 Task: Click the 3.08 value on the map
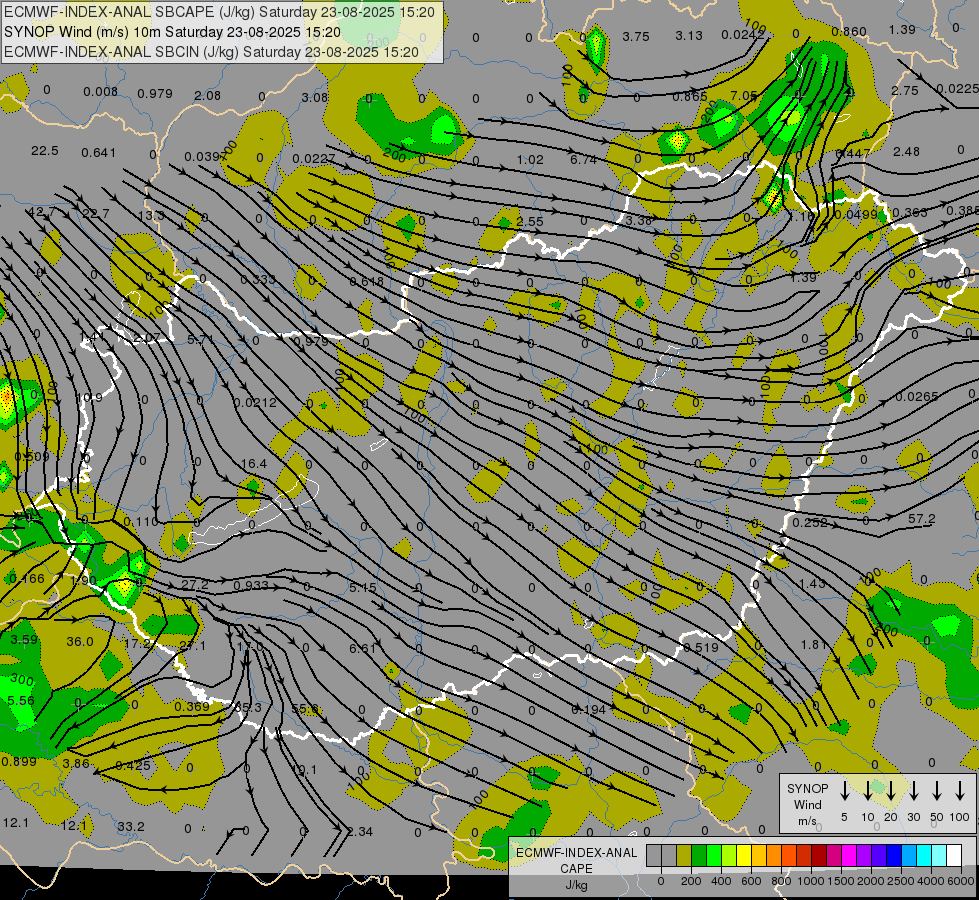pos(315,97)
